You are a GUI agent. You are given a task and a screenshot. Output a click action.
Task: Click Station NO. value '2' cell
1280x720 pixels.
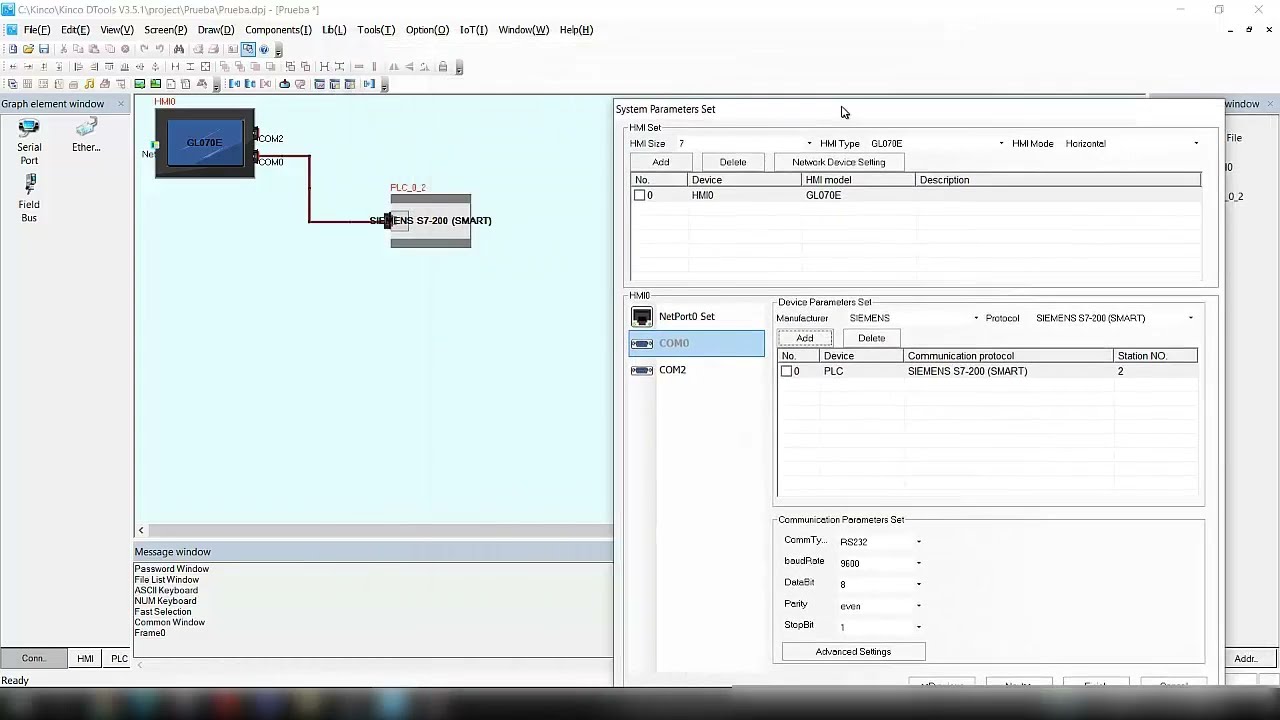click(1120, 371)
